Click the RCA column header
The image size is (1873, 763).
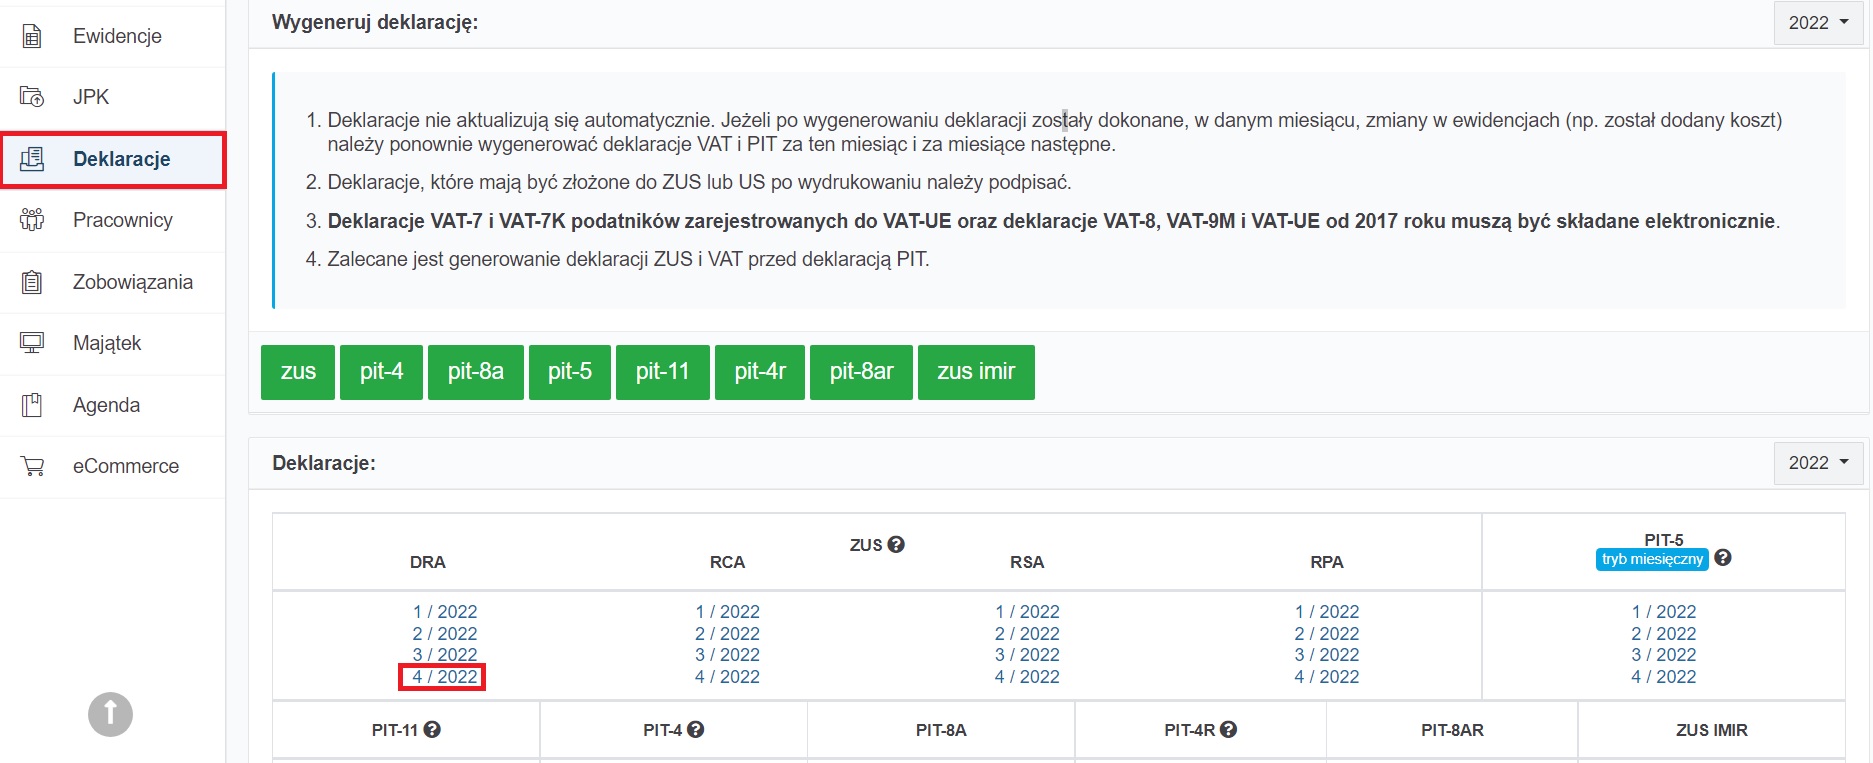pos(727,562)
